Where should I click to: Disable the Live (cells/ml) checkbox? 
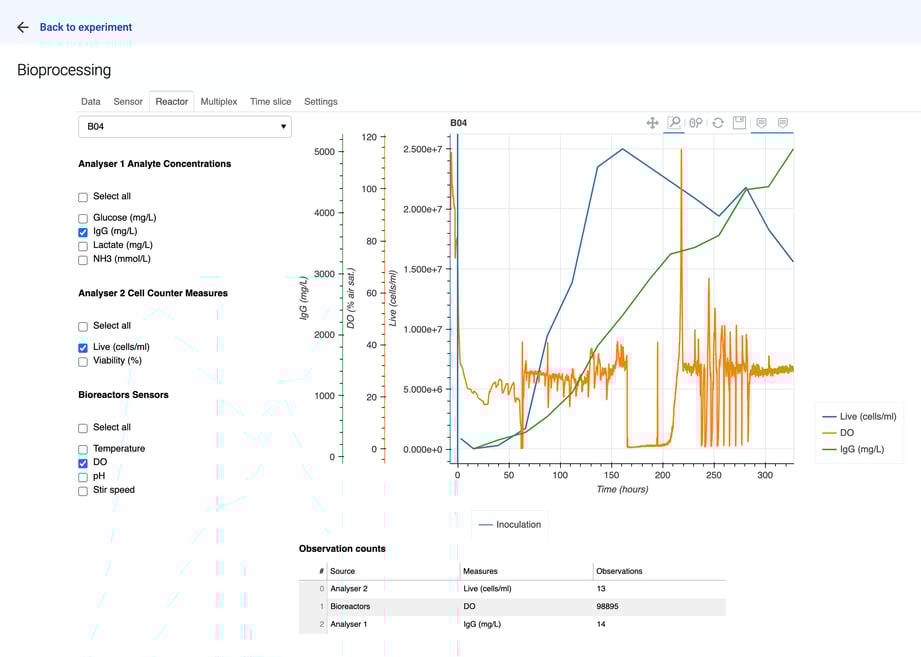click(82, 347)
